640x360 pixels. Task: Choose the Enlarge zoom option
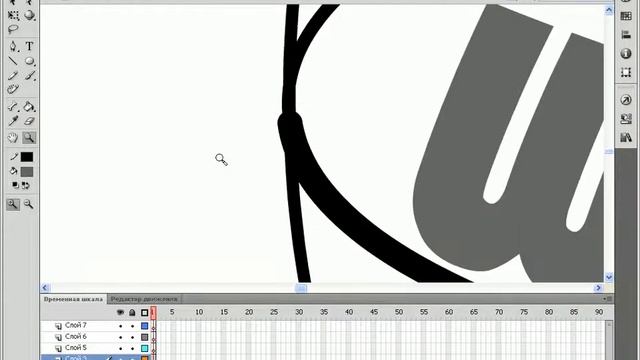pos(13,204)
